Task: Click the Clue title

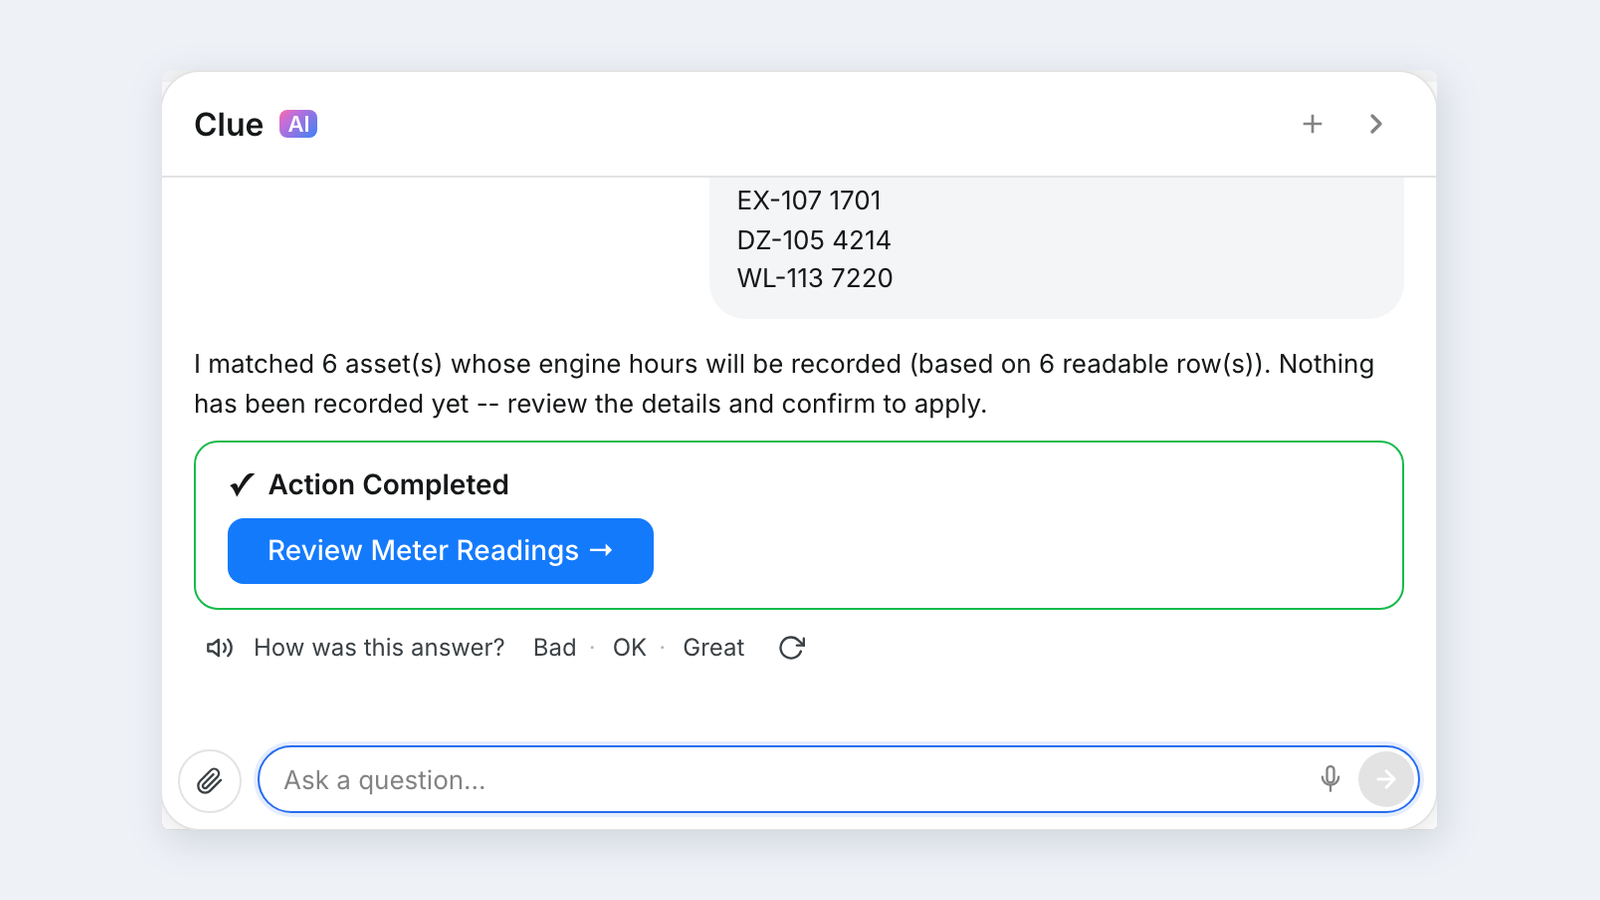Action: pyautogui.click(x=229, y=125)
